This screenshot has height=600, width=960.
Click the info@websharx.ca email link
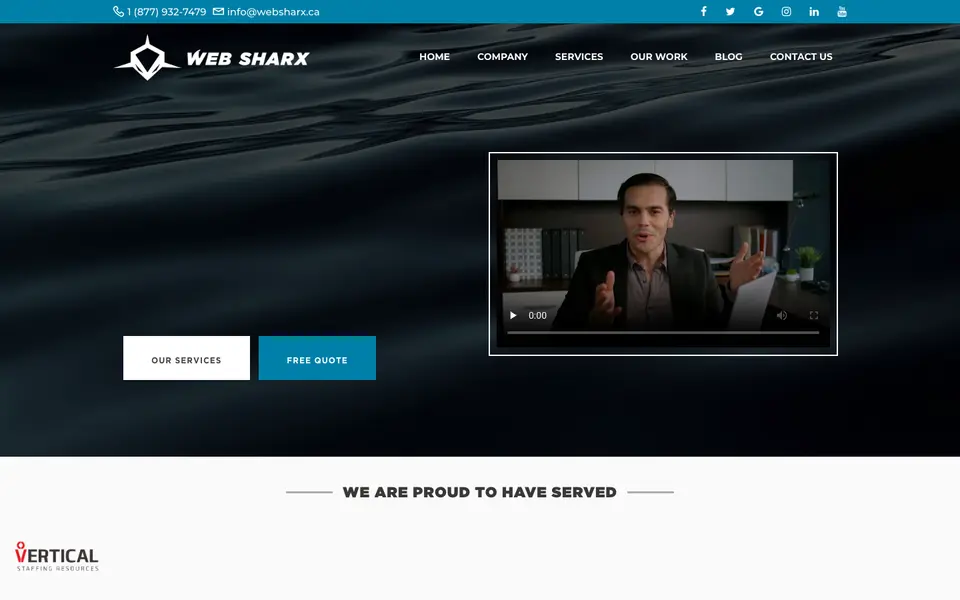point(273,12)
